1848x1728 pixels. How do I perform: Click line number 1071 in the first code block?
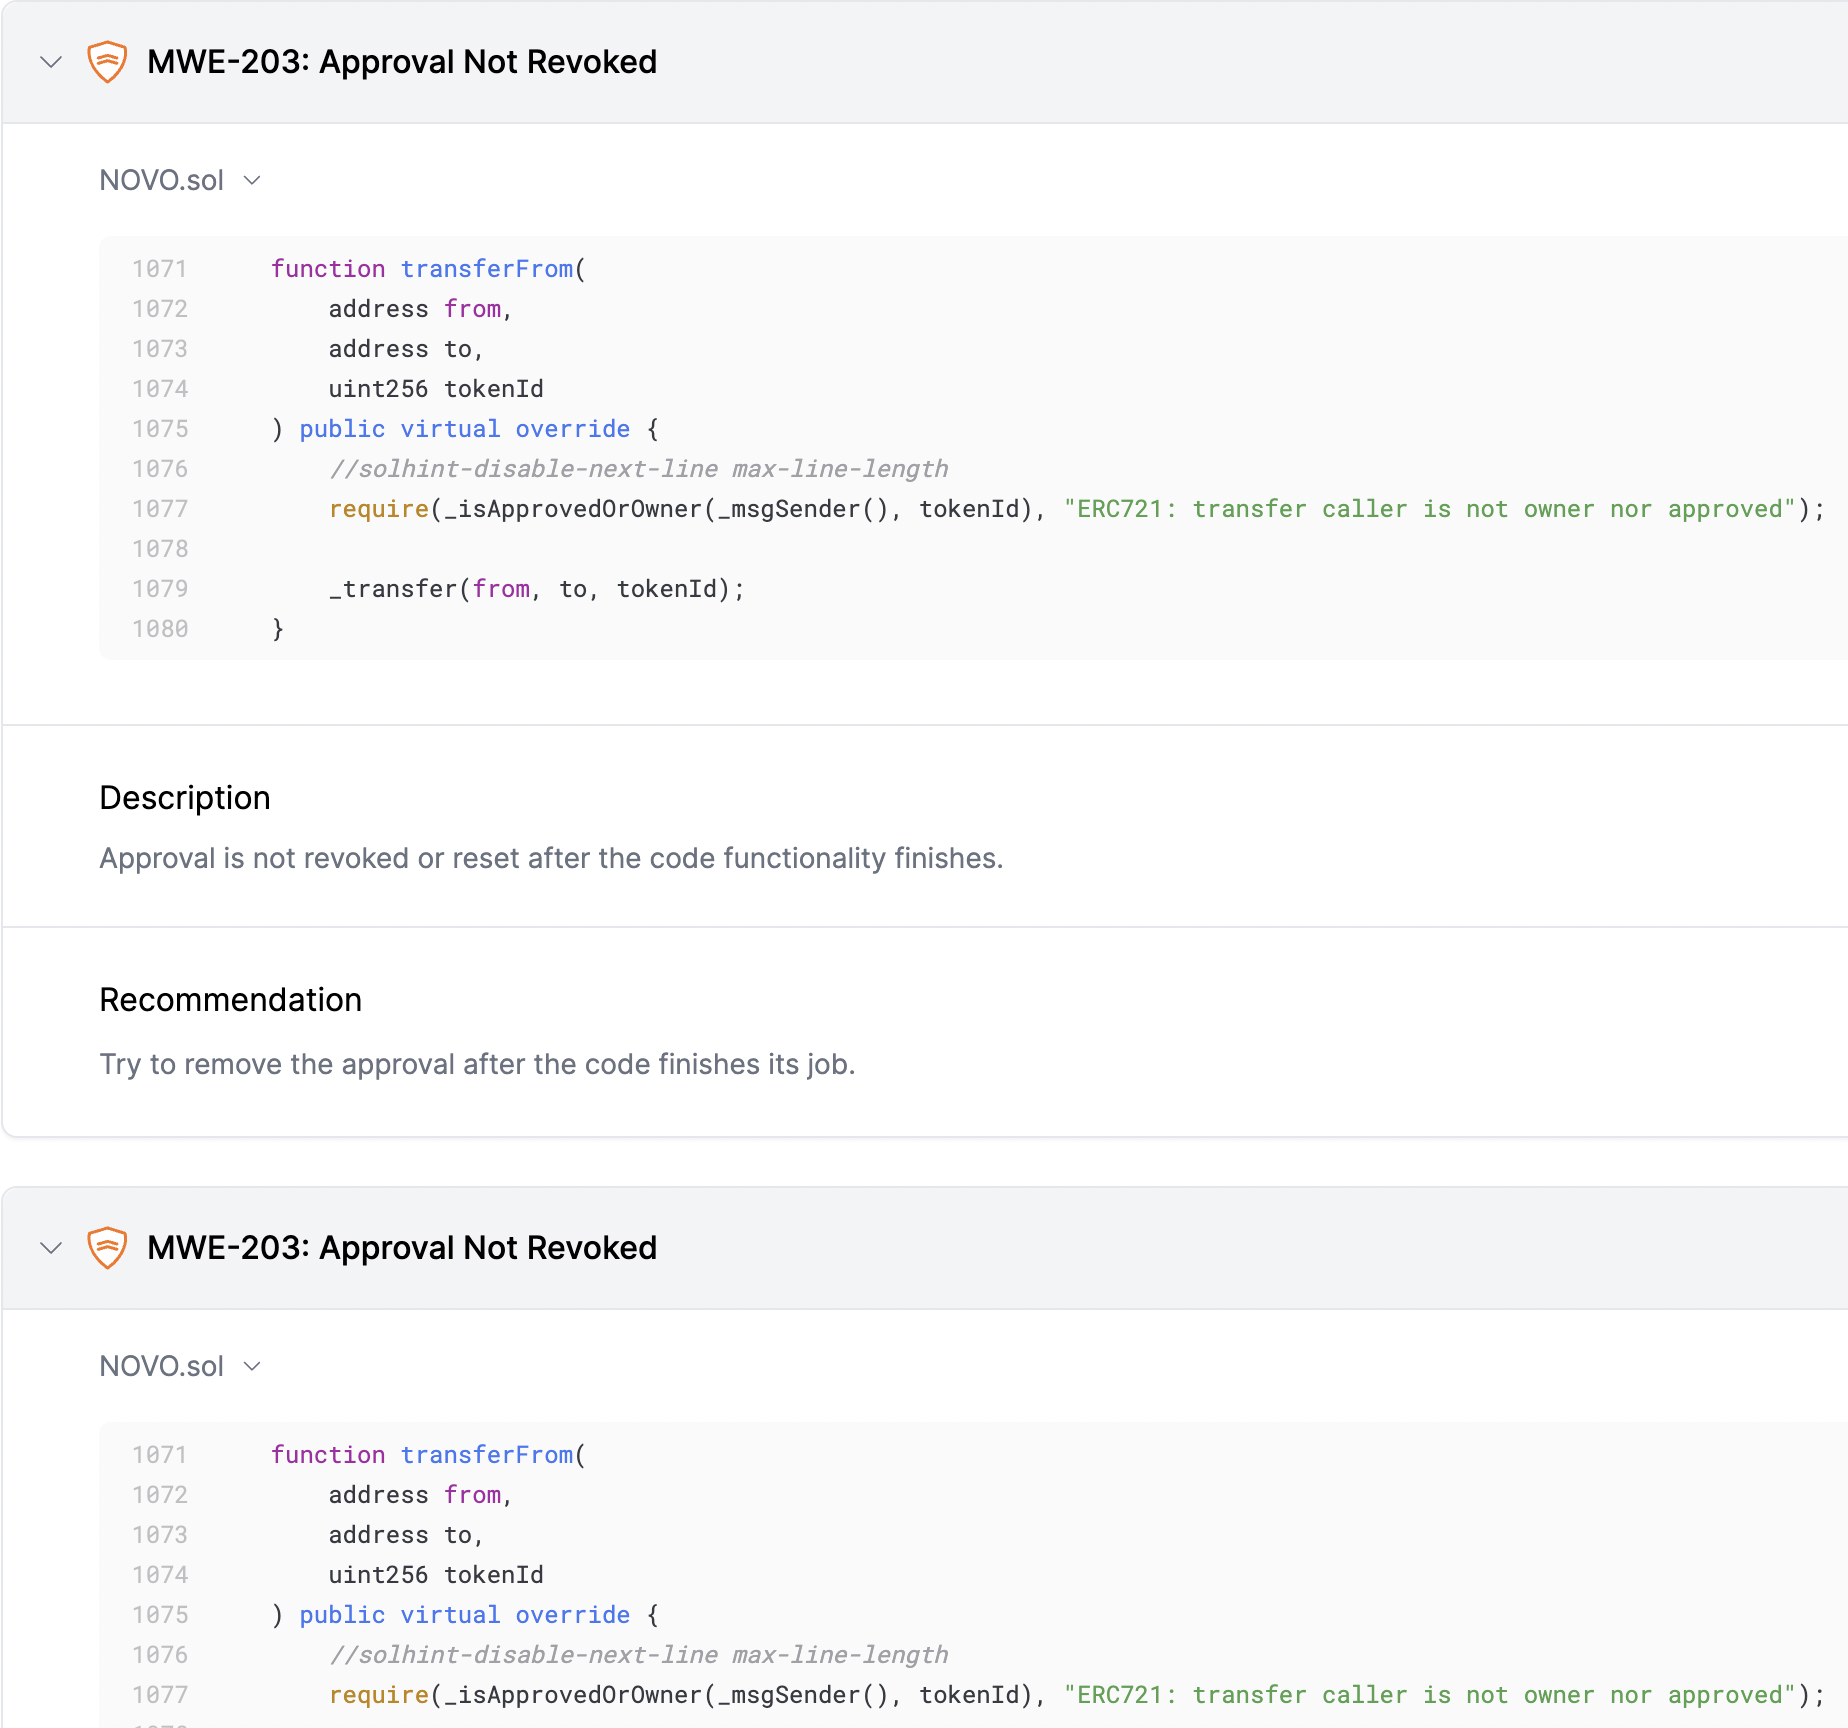(x=160, y=269)
